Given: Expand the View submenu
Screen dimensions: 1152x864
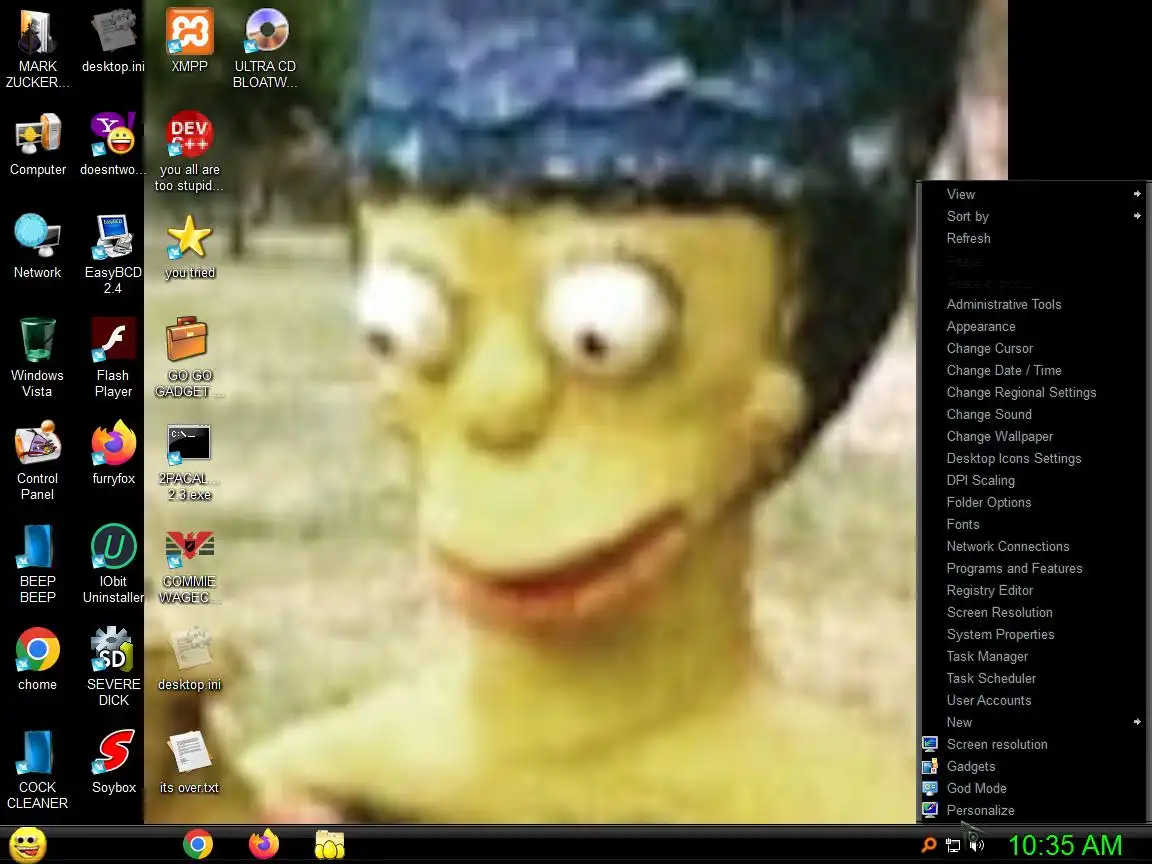Looking at the screenshot, I should point(1034,194).
